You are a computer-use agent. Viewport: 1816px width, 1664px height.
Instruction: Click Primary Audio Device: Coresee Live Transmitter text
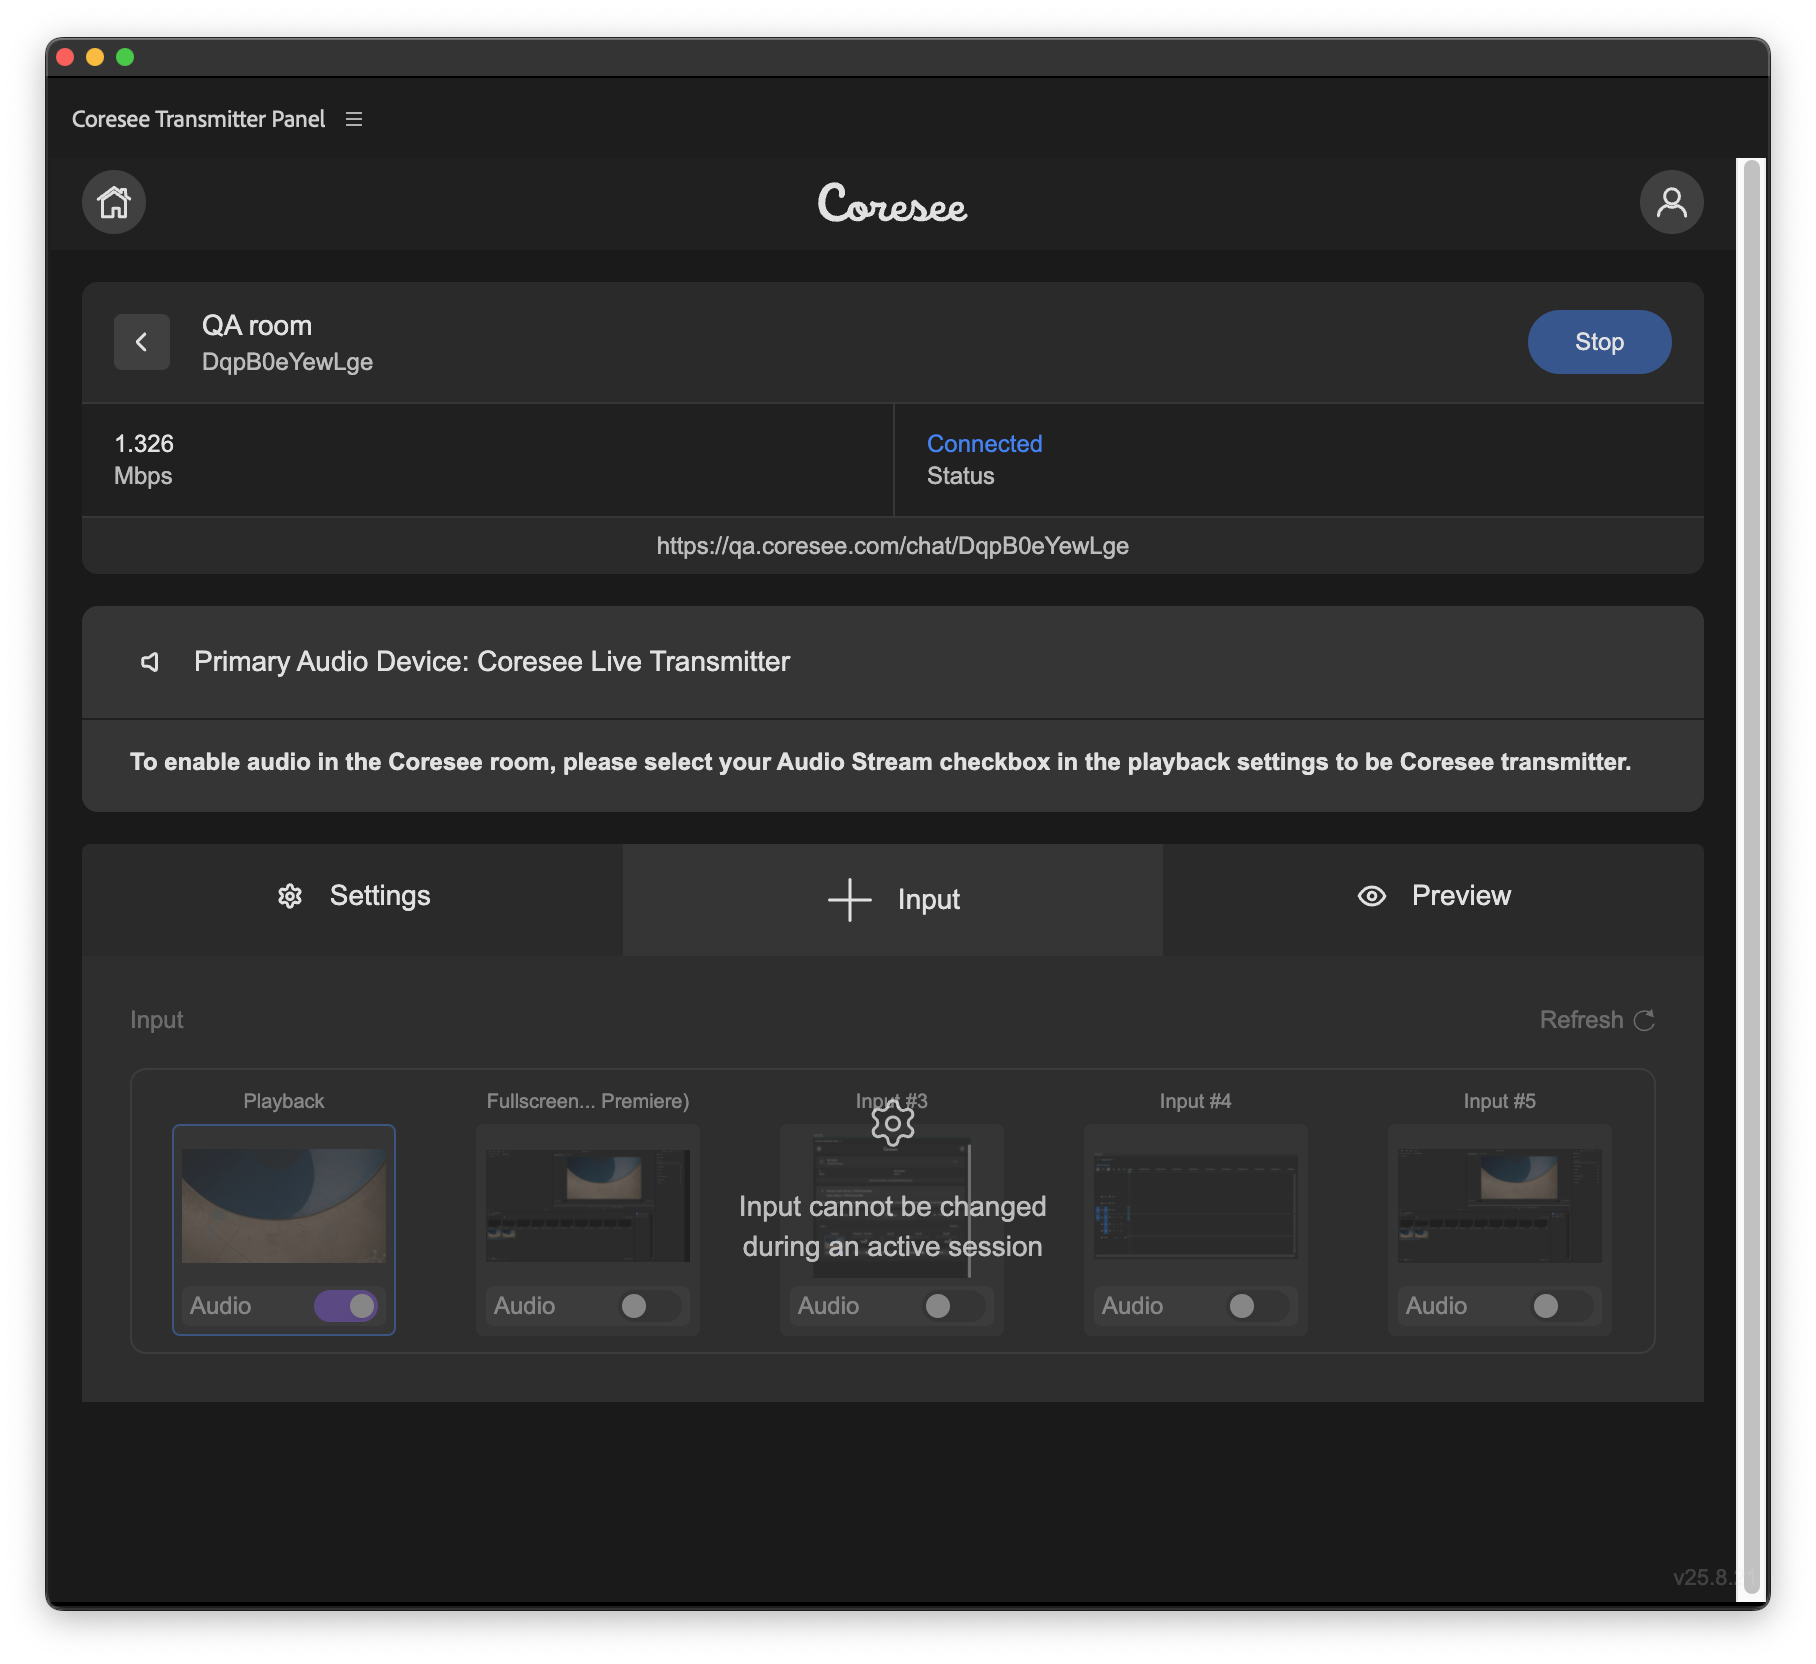click(492, 662)
